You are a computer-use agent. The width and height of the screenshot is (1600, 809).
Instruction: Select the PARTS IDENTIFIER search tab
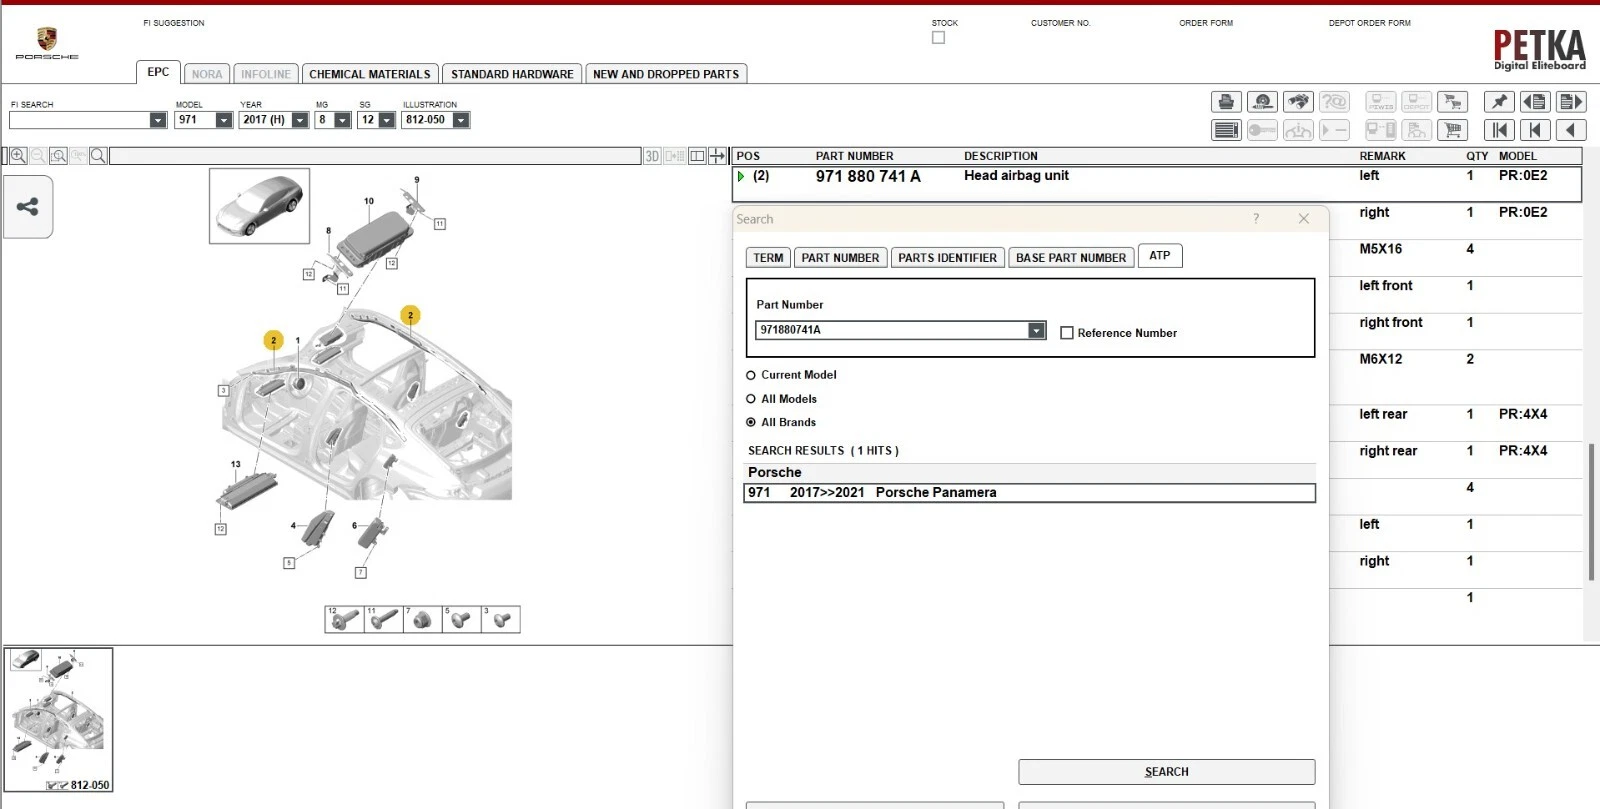(947, 258)
